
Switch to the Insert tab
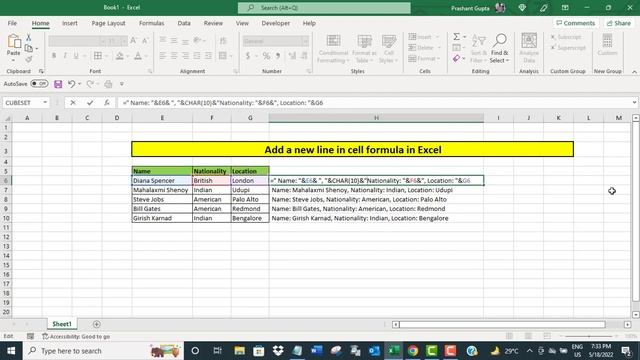tap(70, 23)
